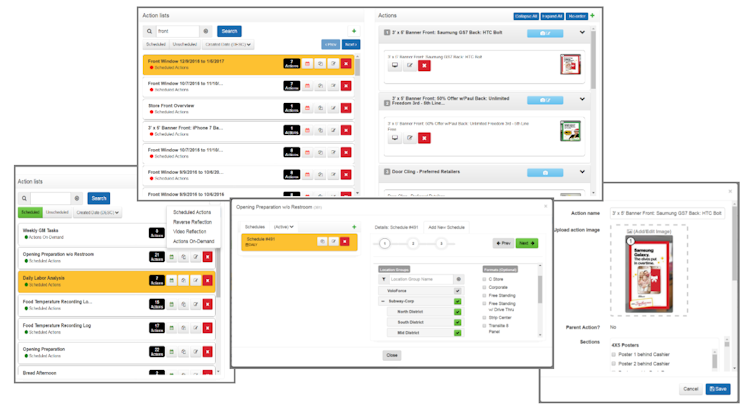Clear the 'front' search field
The image size is (750, 410).
pyautogui.click(x=206, y=31)
